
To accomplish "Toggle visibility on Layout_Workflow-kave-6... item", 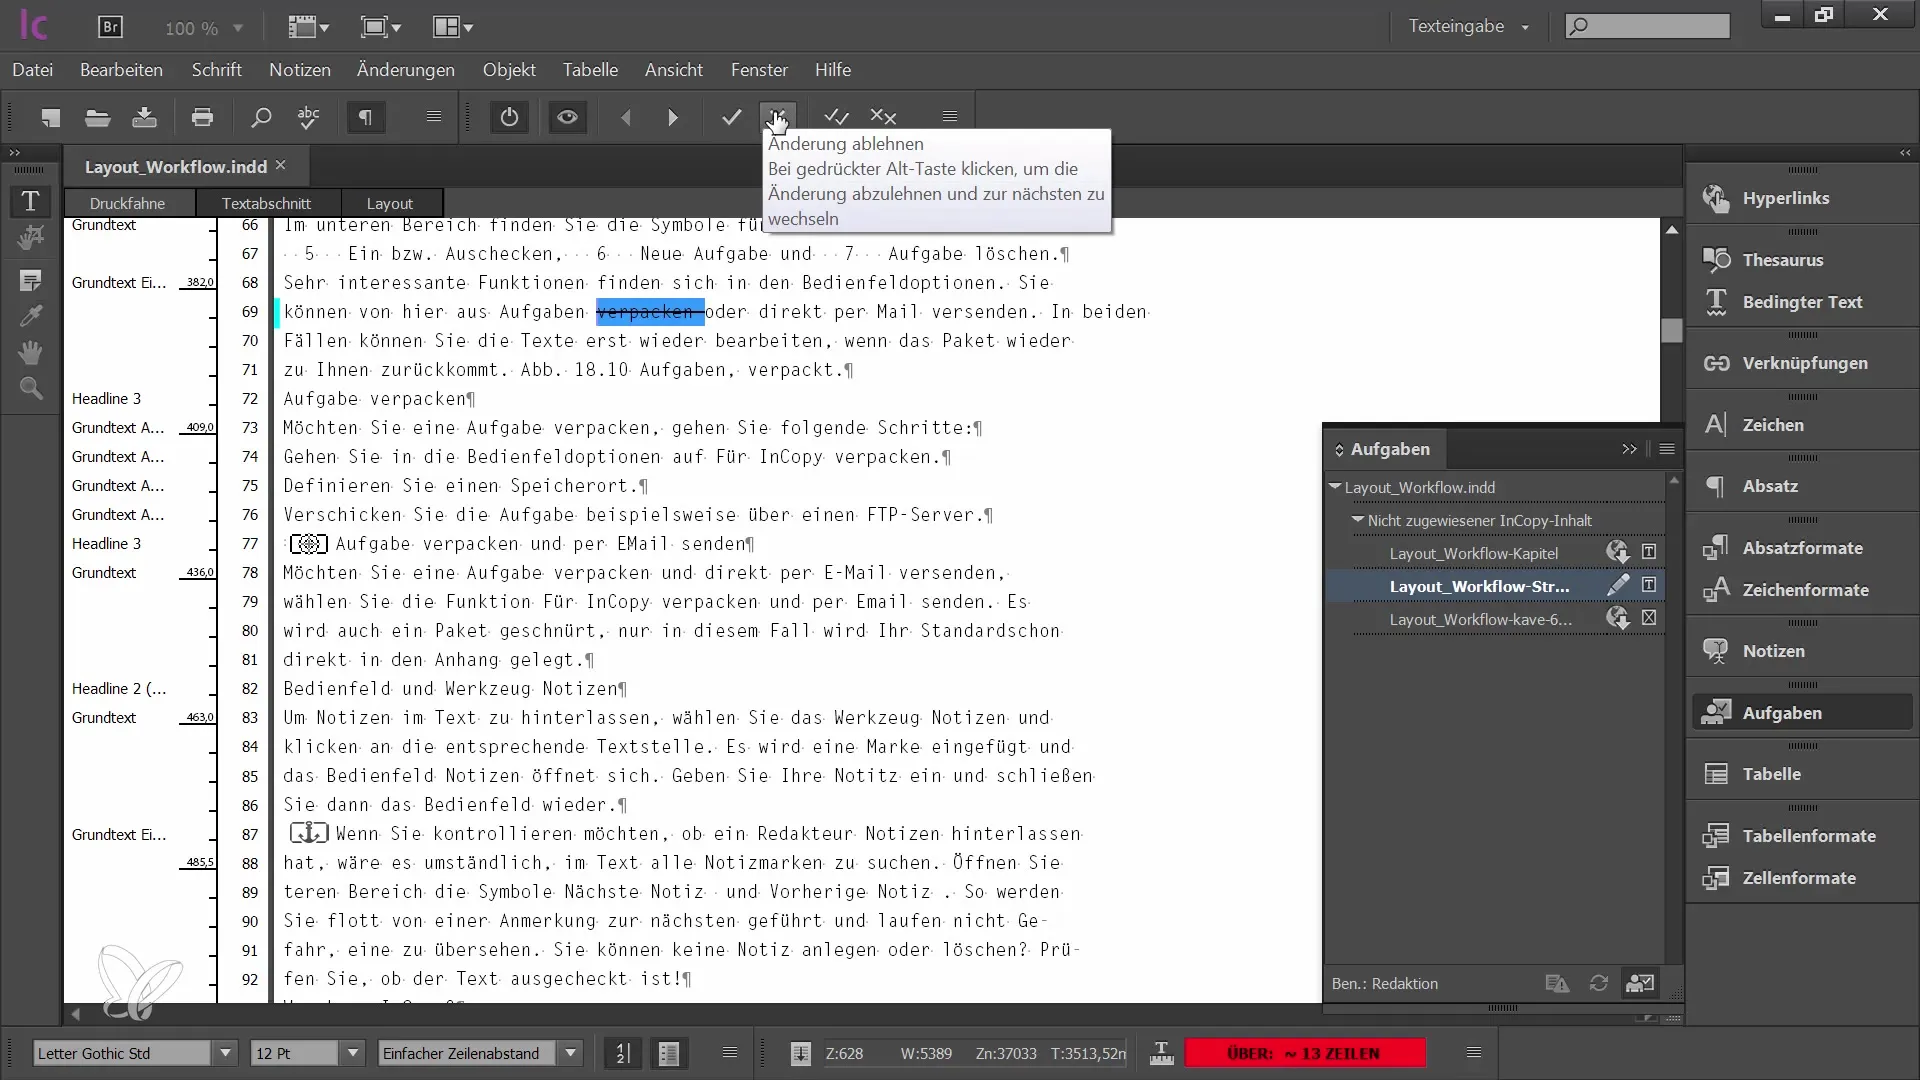I will point(1648,618).
